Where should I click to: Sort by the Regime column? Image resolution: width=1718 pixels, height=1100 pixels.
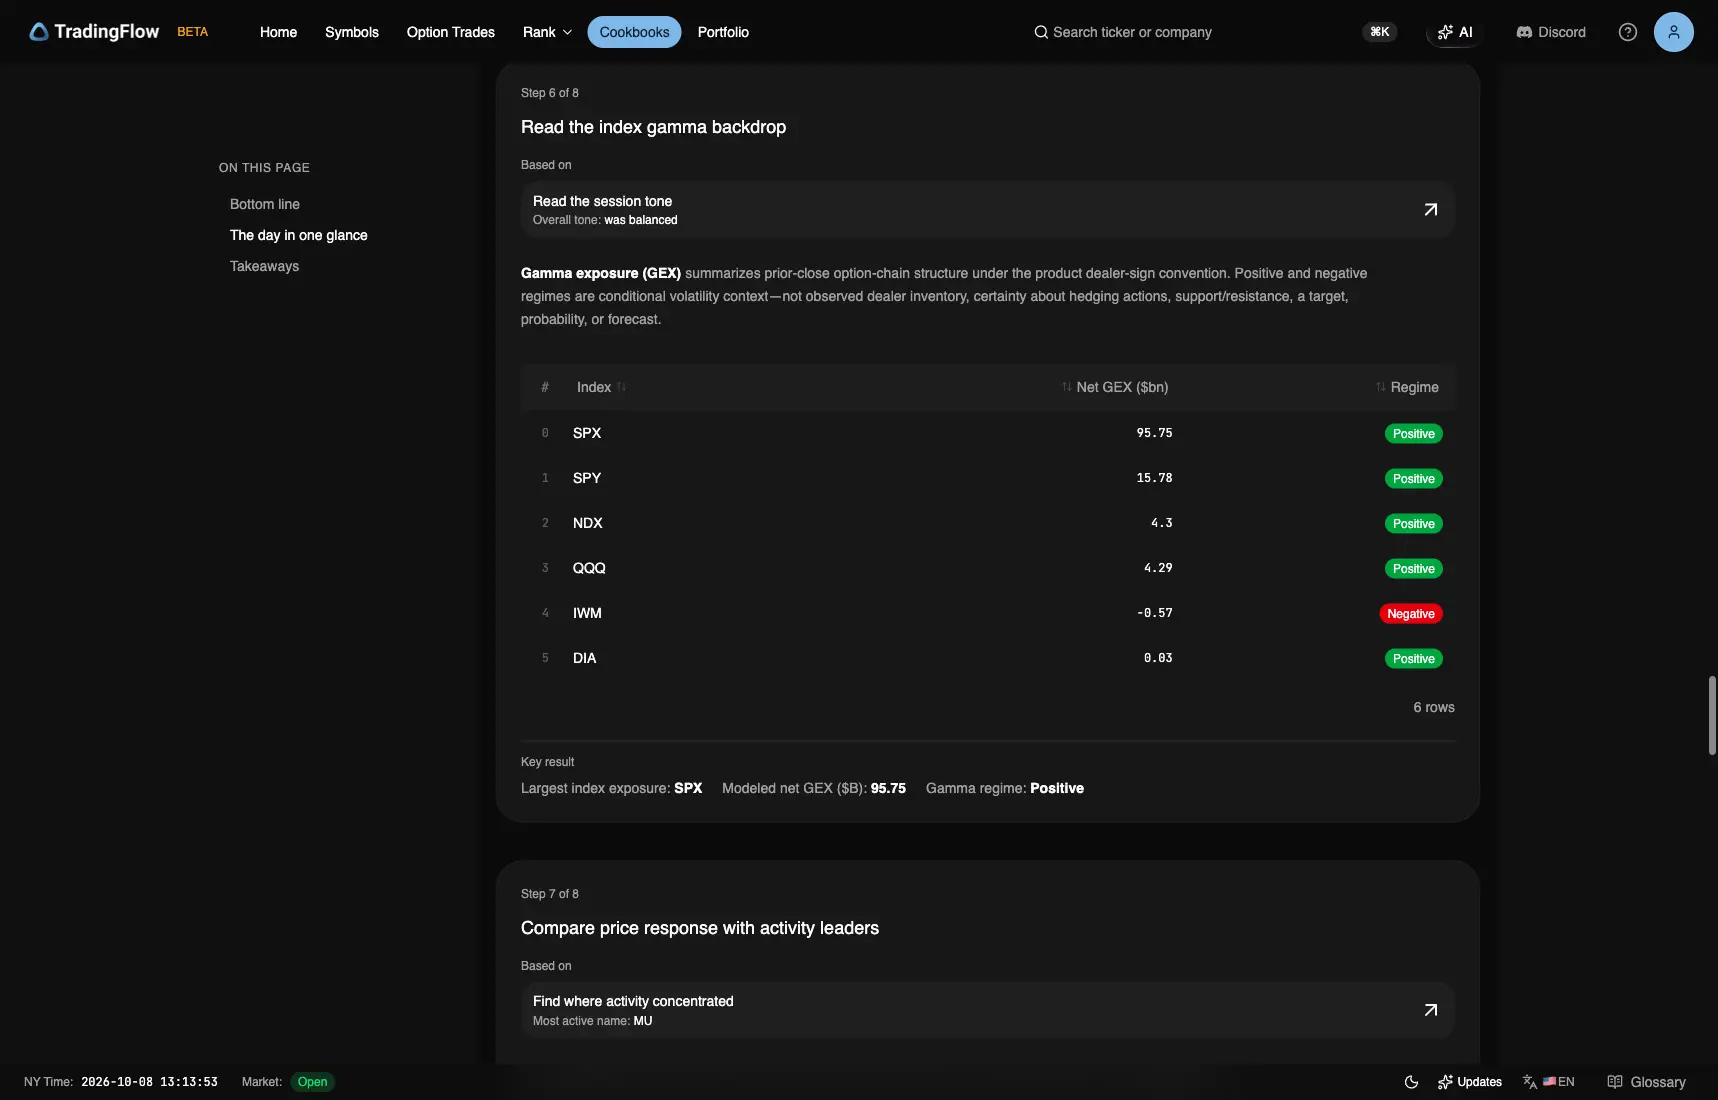pos(1407,387)
